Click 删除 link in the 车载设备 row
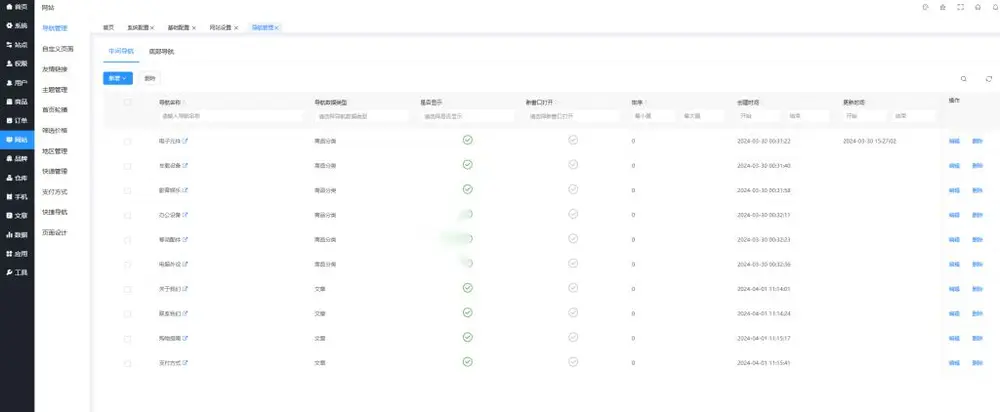Viewport: 1000px width, 412px height. (977, 166)
